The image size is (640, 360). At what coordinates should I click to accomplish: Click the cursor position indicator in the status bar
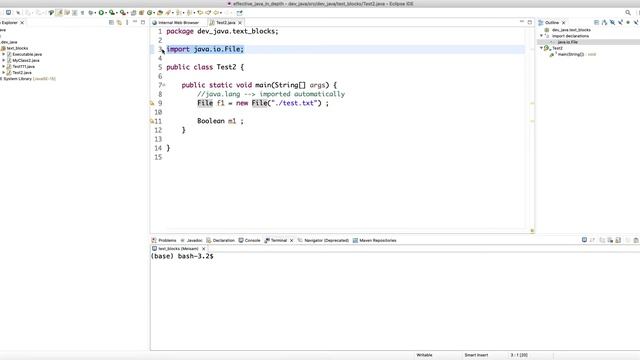[x=519, y=355]
